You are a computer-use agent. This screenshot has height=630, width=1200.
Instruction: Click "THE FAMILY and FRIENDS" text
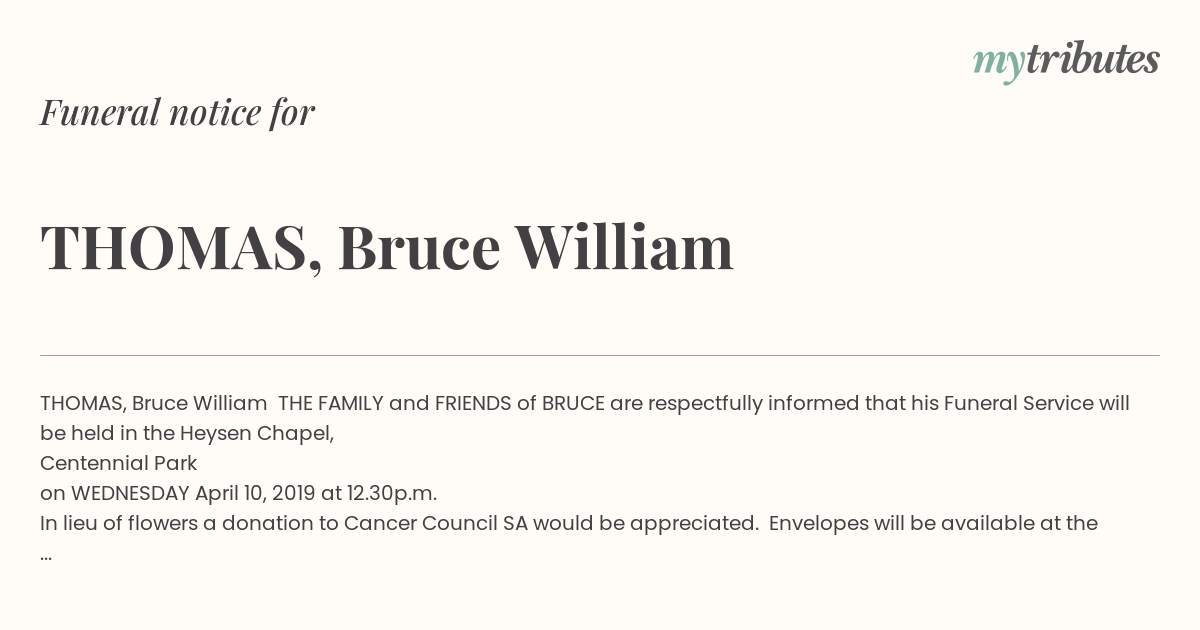[395, 403]
